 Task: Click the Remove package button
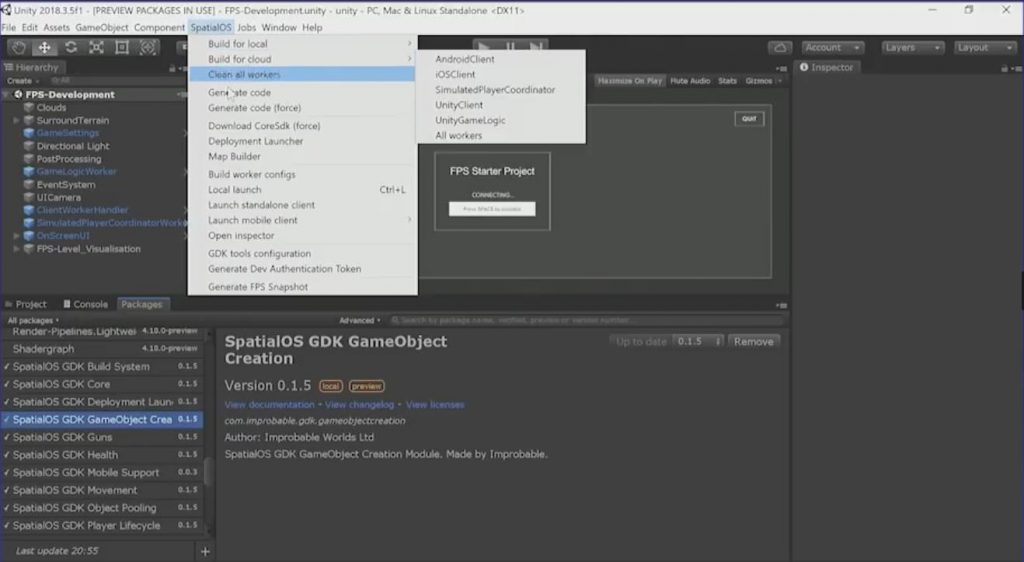tap(753, 341)
